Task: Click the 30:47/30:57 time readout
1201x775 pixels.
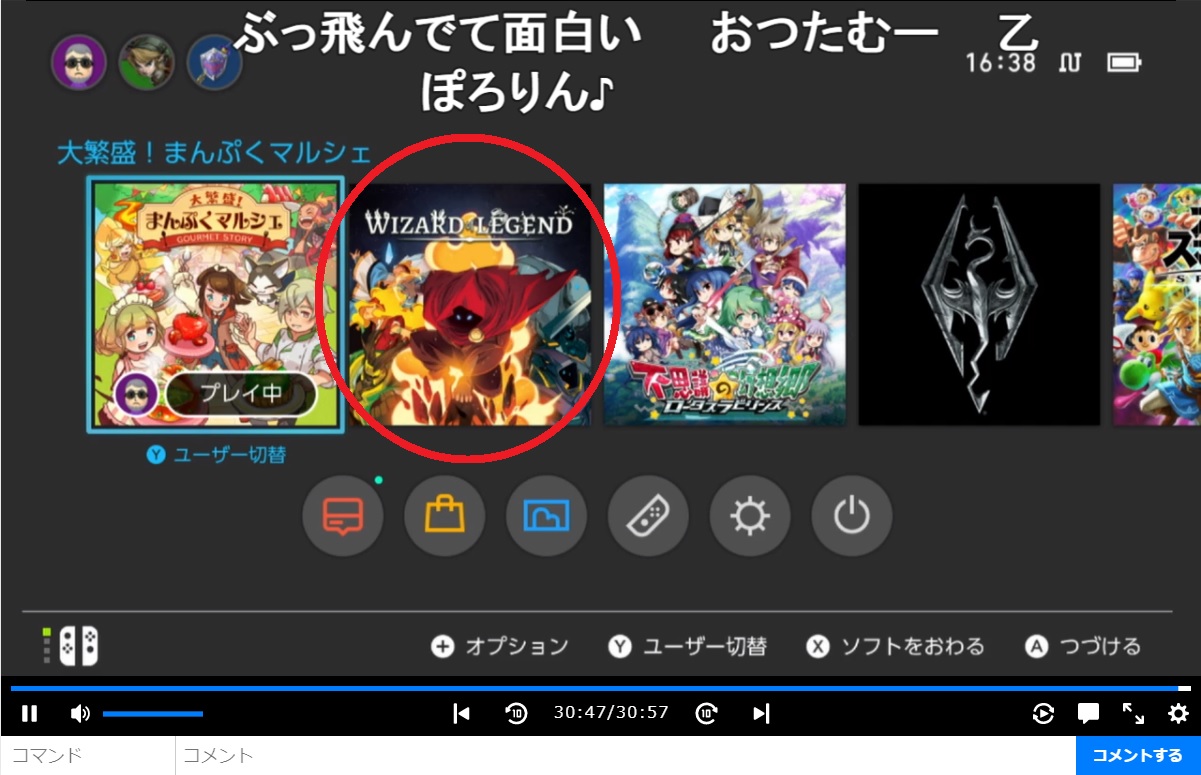Action: coord(611,713)
